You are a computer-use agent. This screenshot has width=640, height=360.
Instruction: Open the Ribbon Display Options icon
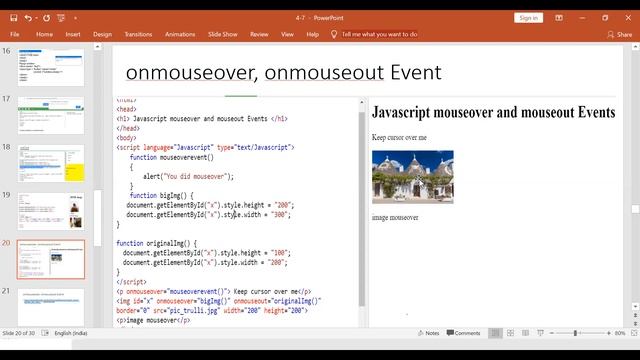tap(559, 18)
